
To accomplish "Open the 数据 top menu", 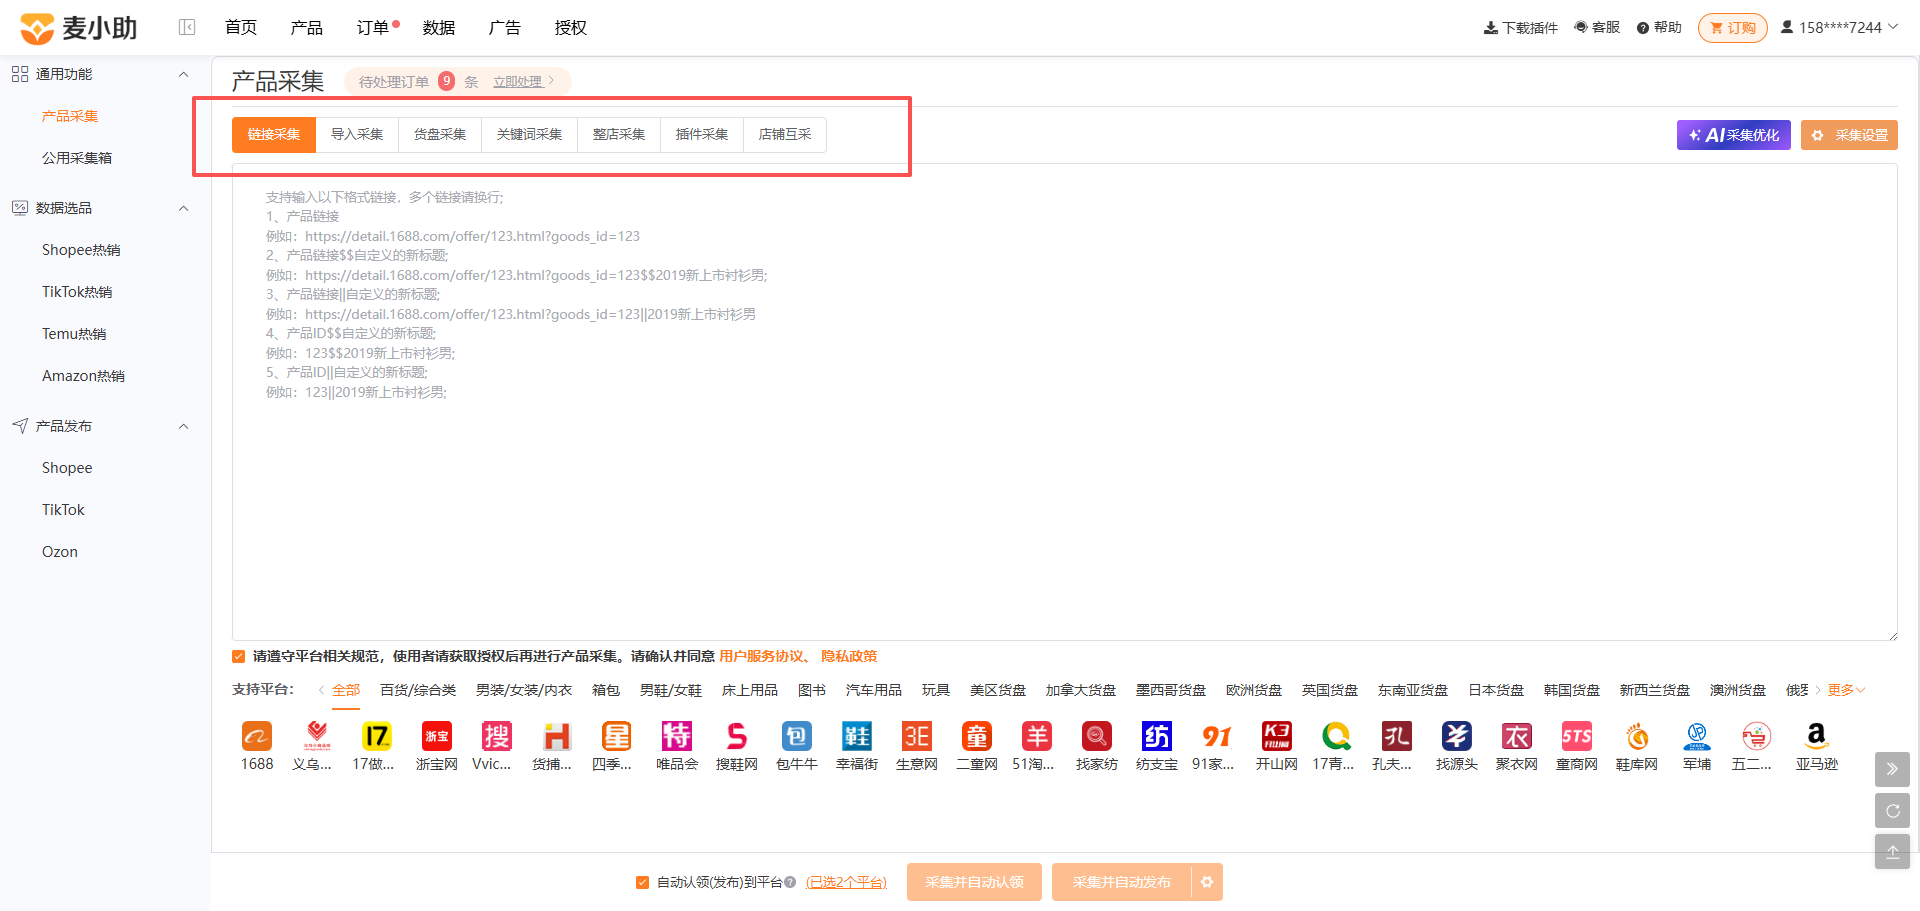I will click(439, 27).
